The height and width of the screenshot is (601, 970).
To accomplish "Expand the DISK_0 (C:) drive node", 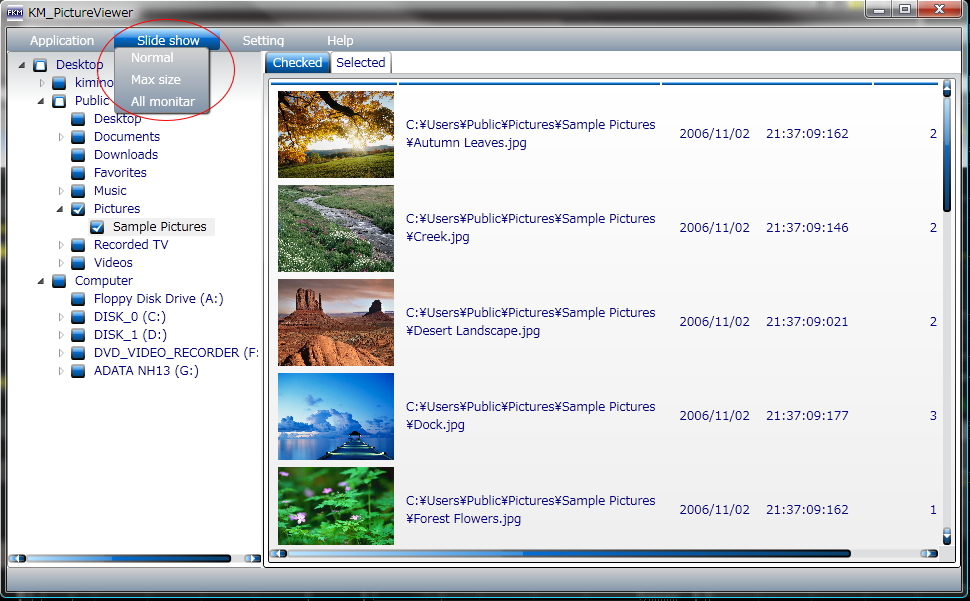I will [x=61, y=317].
